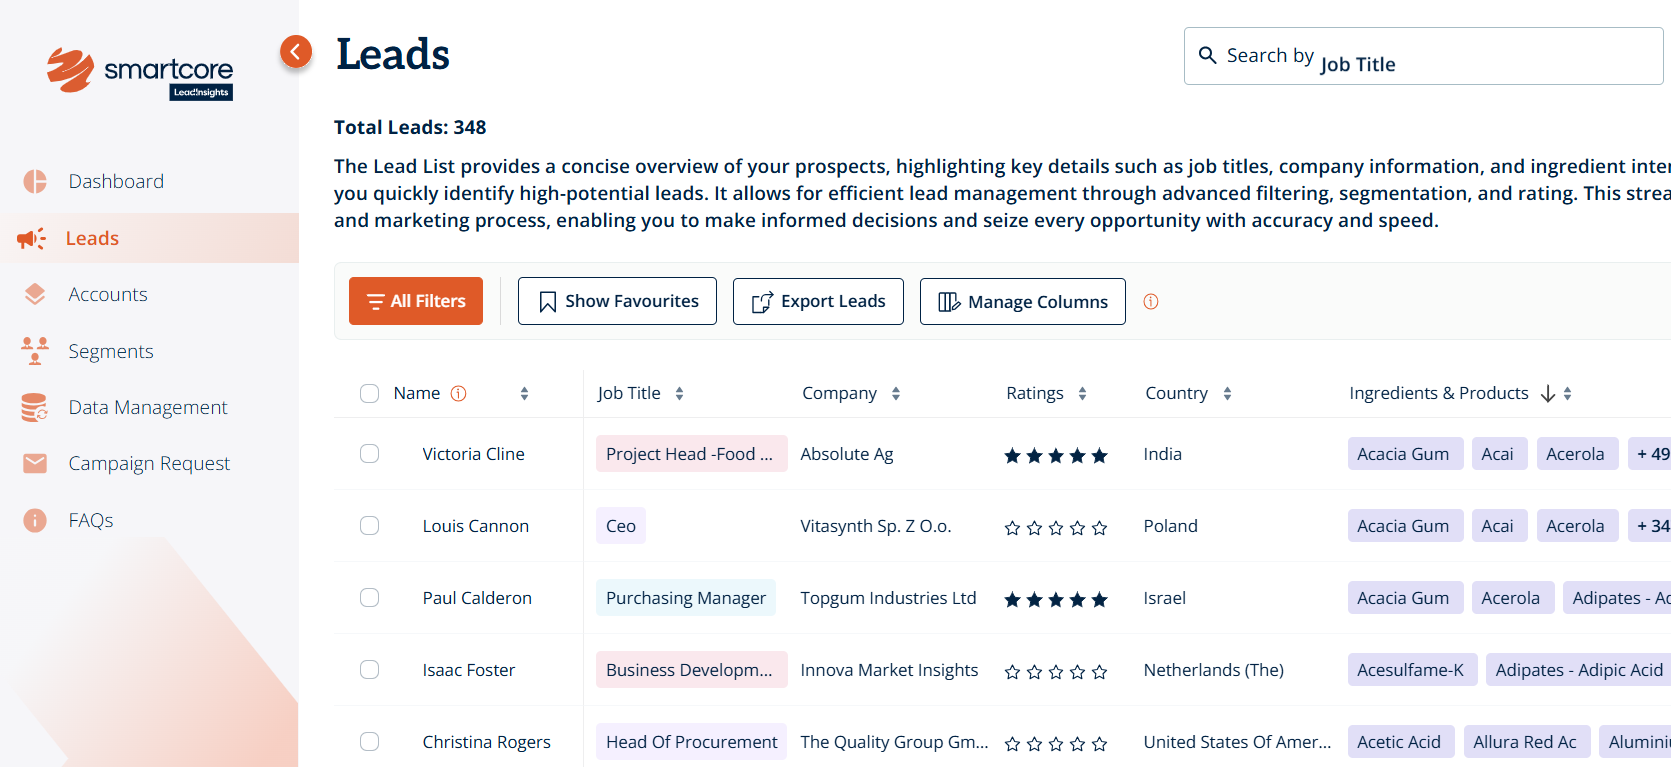Click the info icon next to Name
The image size is (1671, 767).
tap(458, 394)
